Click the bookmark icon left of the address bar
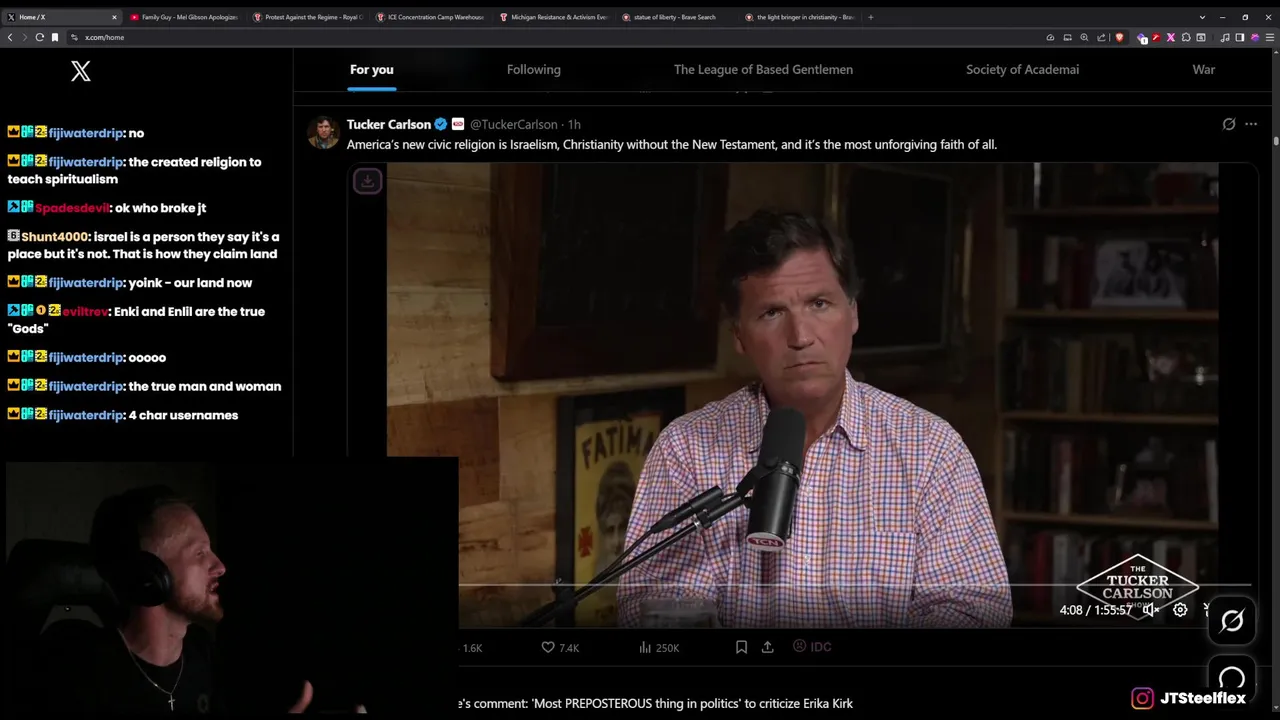Viewport: 1280px width, 720px height. pyautogui.click(x=55, y=37)
